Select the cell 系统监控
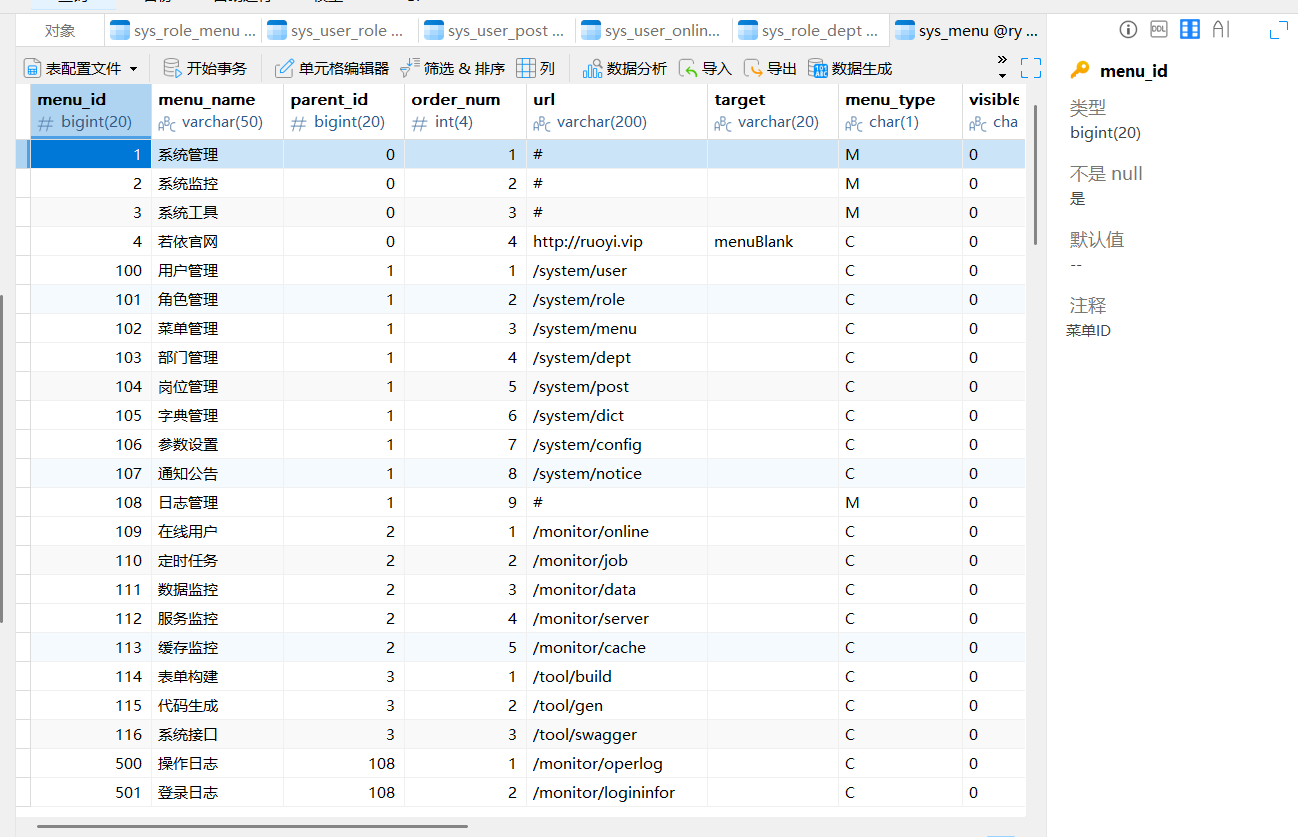The width and height of the screenshot is (1298, 837). 218,183
